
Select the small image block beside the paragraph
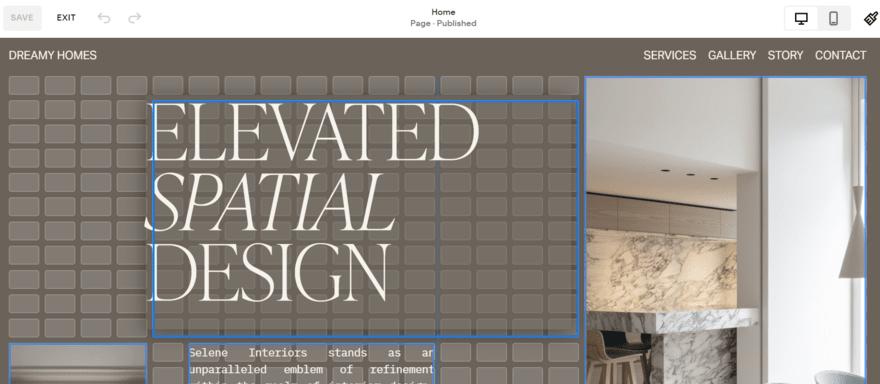[78, 364]
